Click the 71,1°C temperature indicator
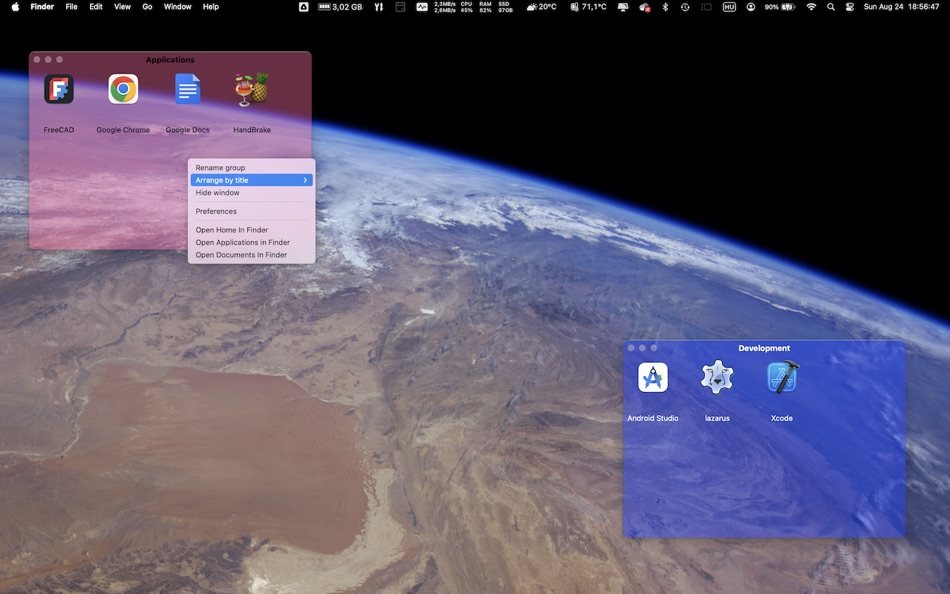This screenshot has width=950, height=594. (x=588, y=7)
